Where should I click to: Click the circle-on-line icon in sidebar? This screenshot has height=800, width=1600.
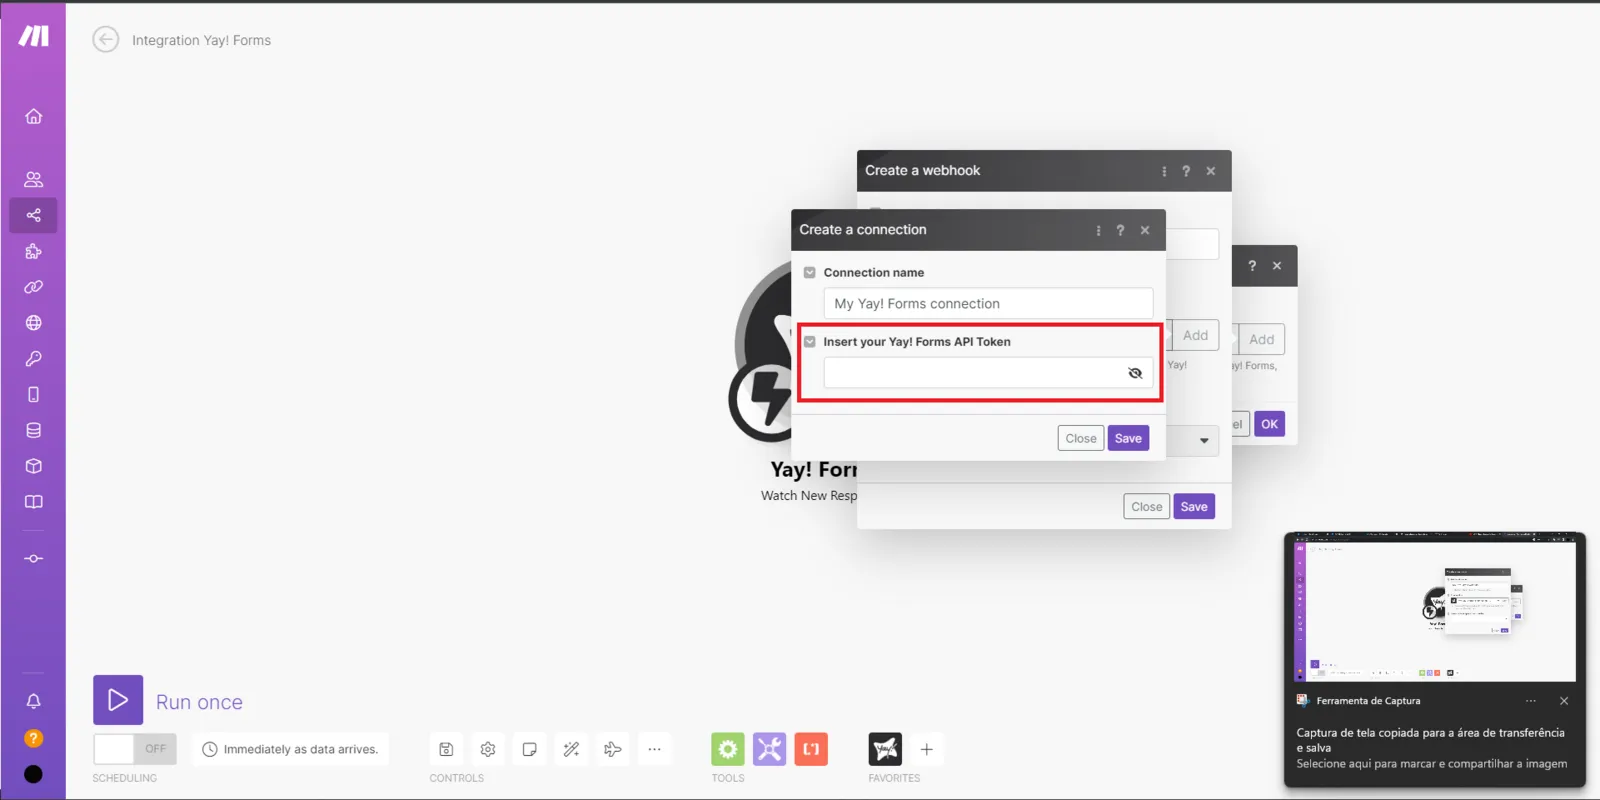tap(34, 558)
